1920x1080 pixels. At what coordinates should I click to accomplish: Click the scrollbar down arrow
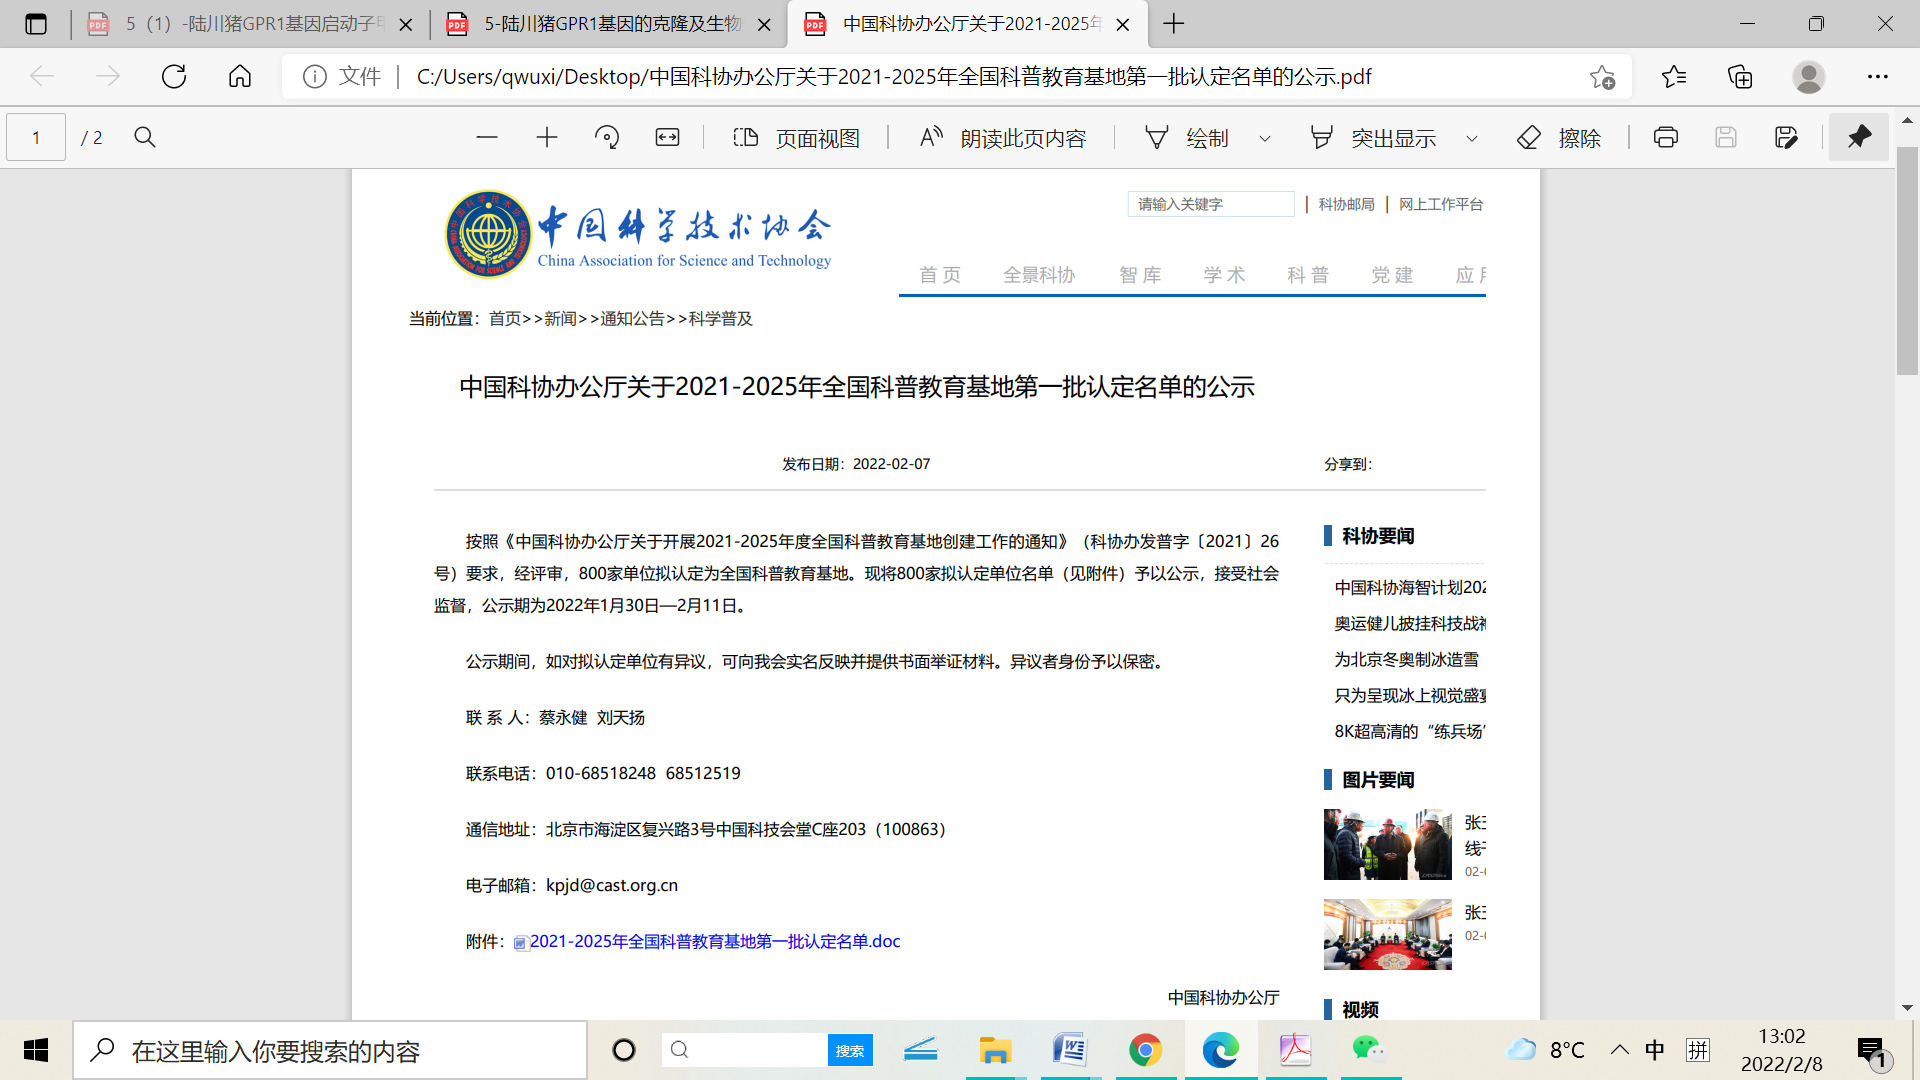point(1906,1008)
